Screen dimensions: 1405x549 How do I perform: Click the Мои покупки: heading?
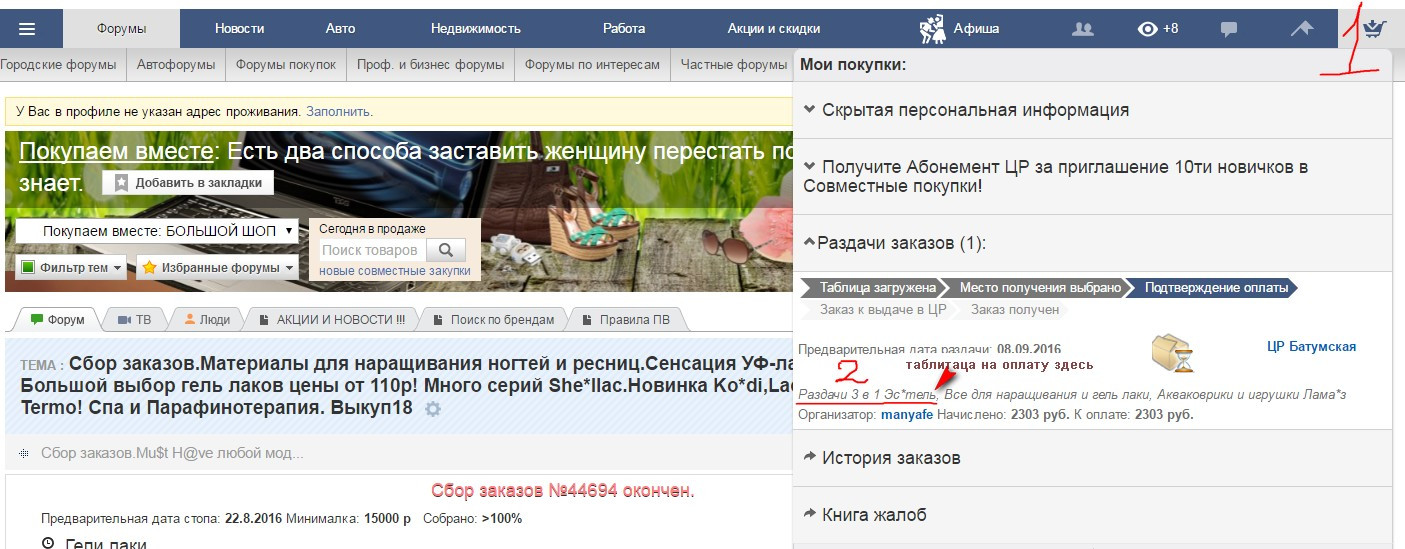pyautogui.click(x=853, y=65)
